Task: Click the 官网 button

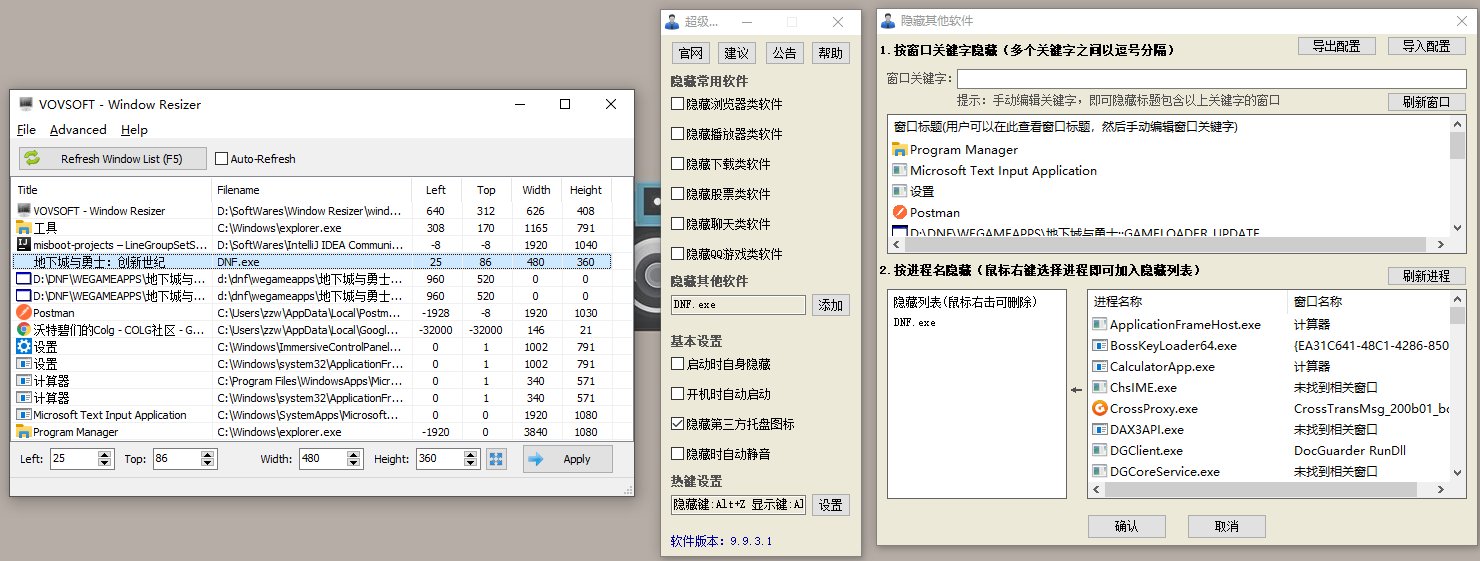Action: pos(691,53)
